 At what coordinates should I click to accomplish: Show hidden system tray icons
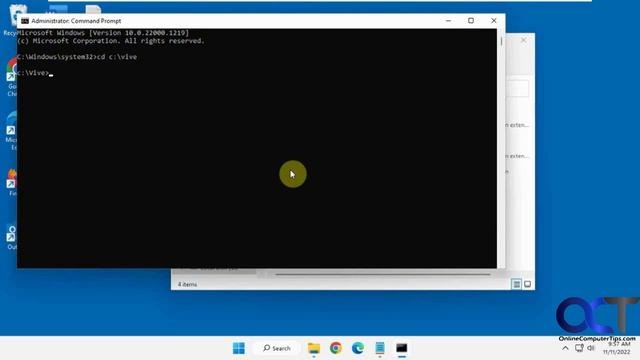tap(565, 348)
